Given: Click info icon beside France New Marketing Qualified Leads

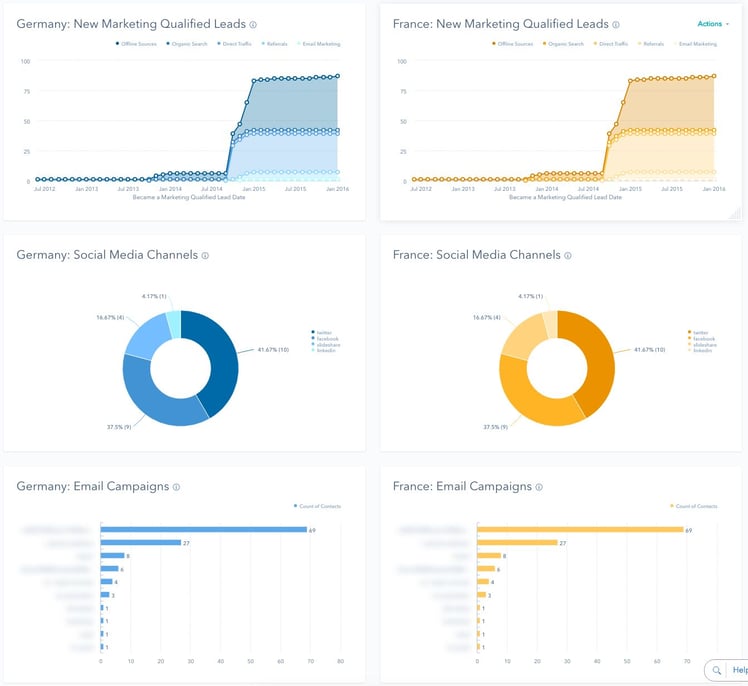Looking at the screenshot, I should click(616, 25).
